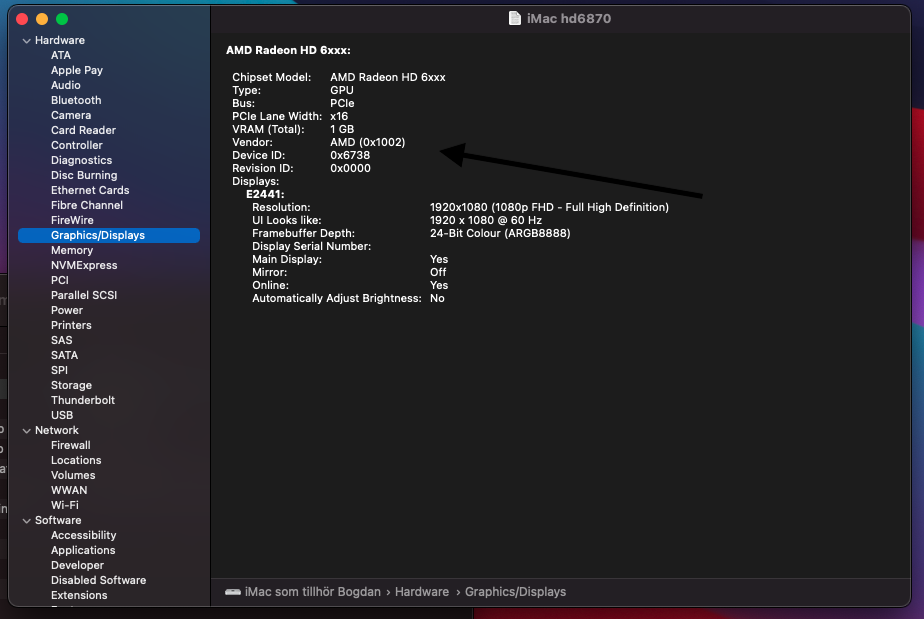Image resolution: width=924 pixels, height=619 pixels.
Task: Open Extensions under Software
Action: [79, 595]
